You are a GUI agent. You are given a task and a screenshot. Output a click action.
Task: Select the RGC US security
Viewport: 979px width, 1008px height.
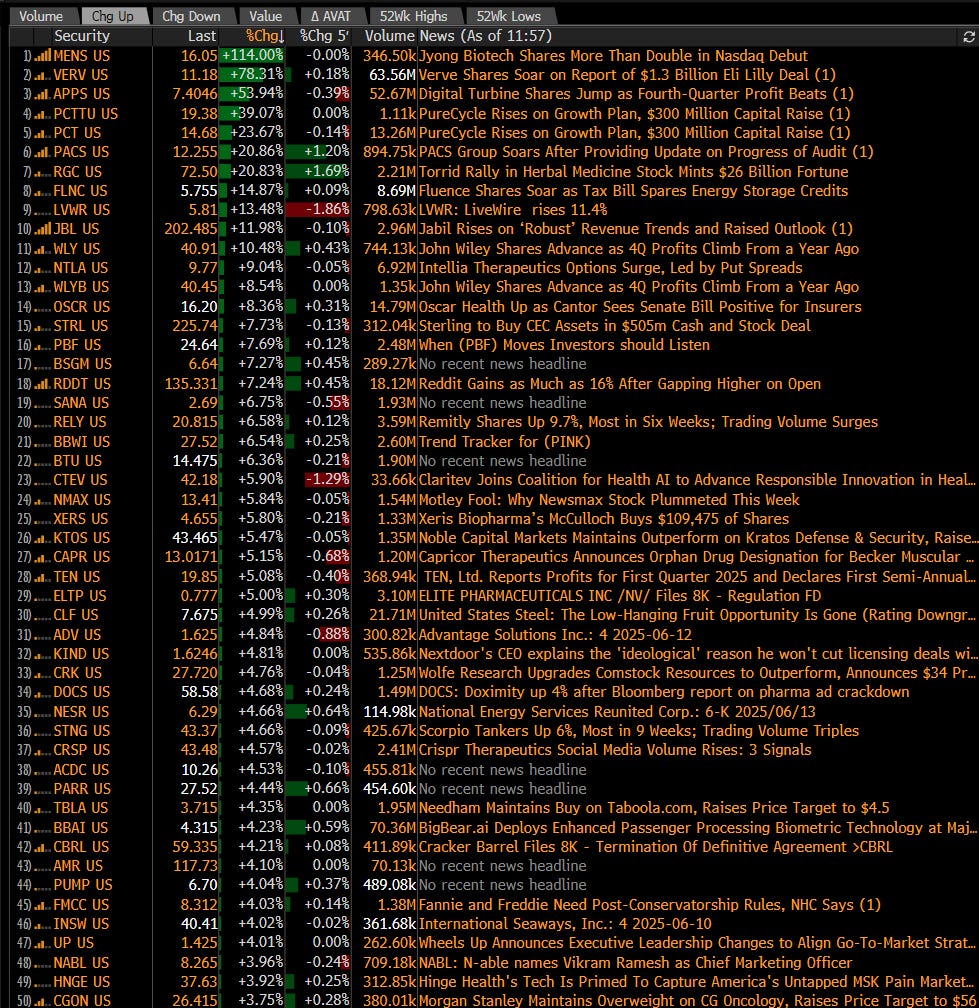pos(77,172)
